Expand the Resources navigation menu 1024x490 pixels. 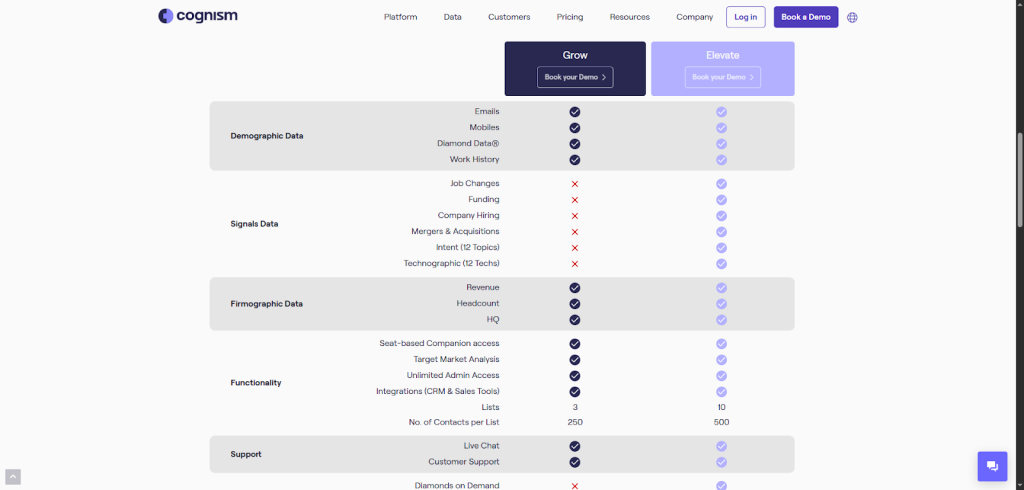coord(629,17)
